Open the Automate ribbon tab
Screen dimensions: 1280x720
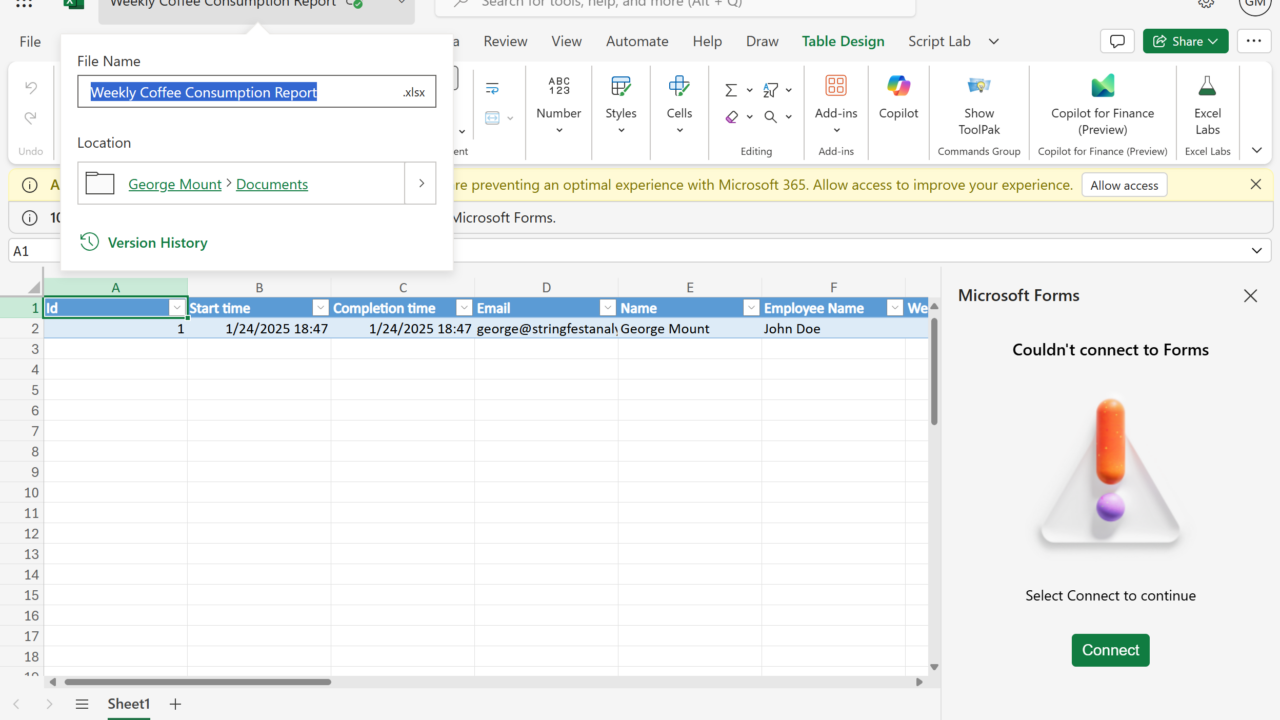pyautogui.click(x=637, y=41)
